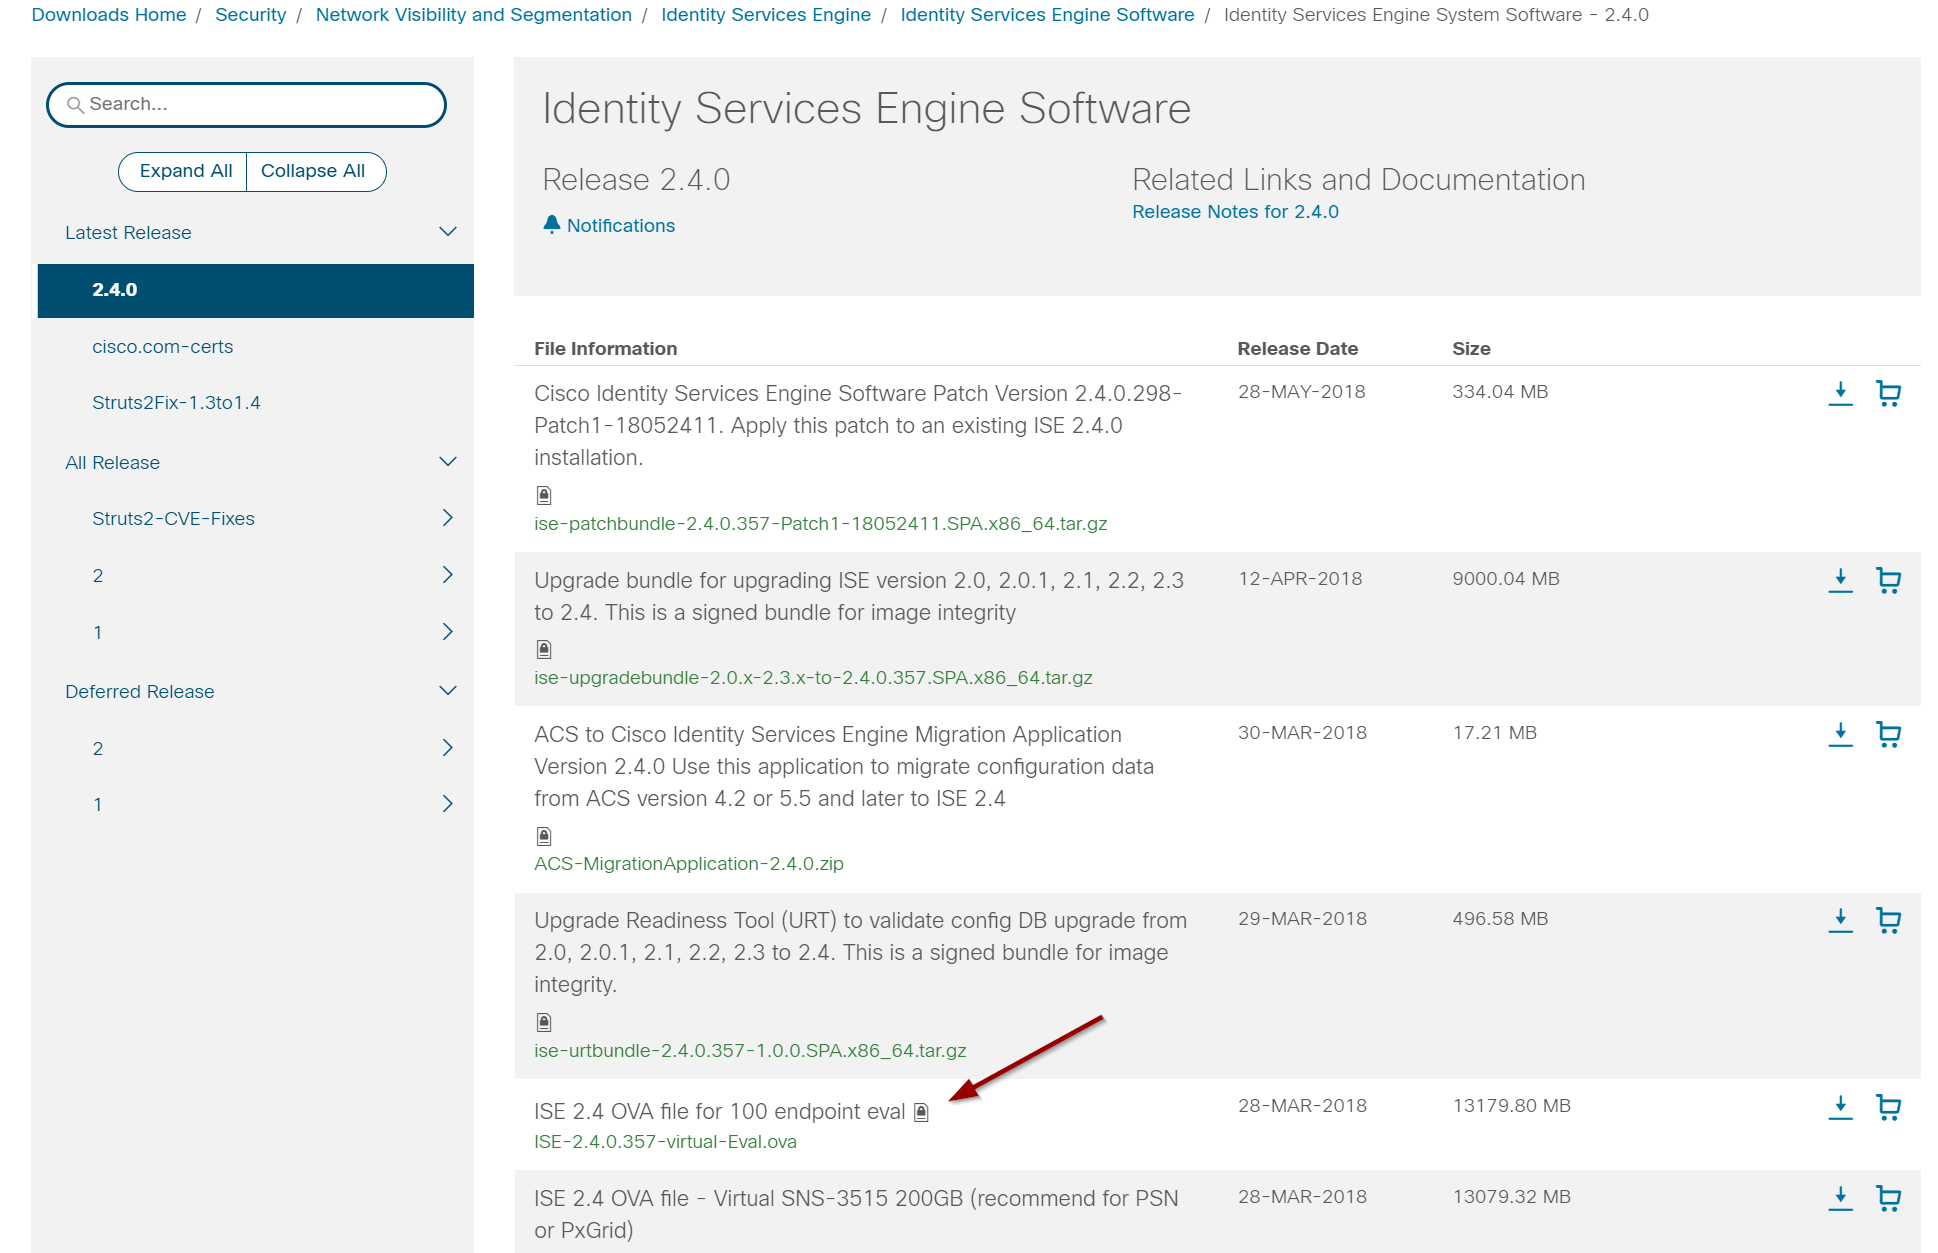Click date 12-APR-2018
The width and height of the screenshot is (1938, 1253).
click(1300, 579)
